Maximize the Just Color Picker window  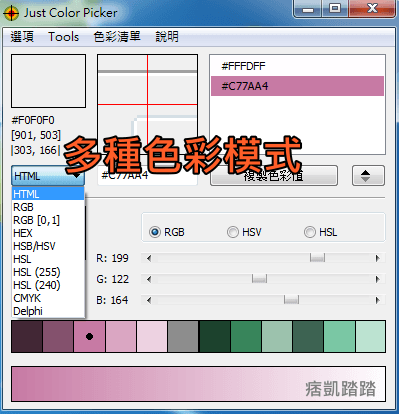pyautogui.click(x=335, y=8)
